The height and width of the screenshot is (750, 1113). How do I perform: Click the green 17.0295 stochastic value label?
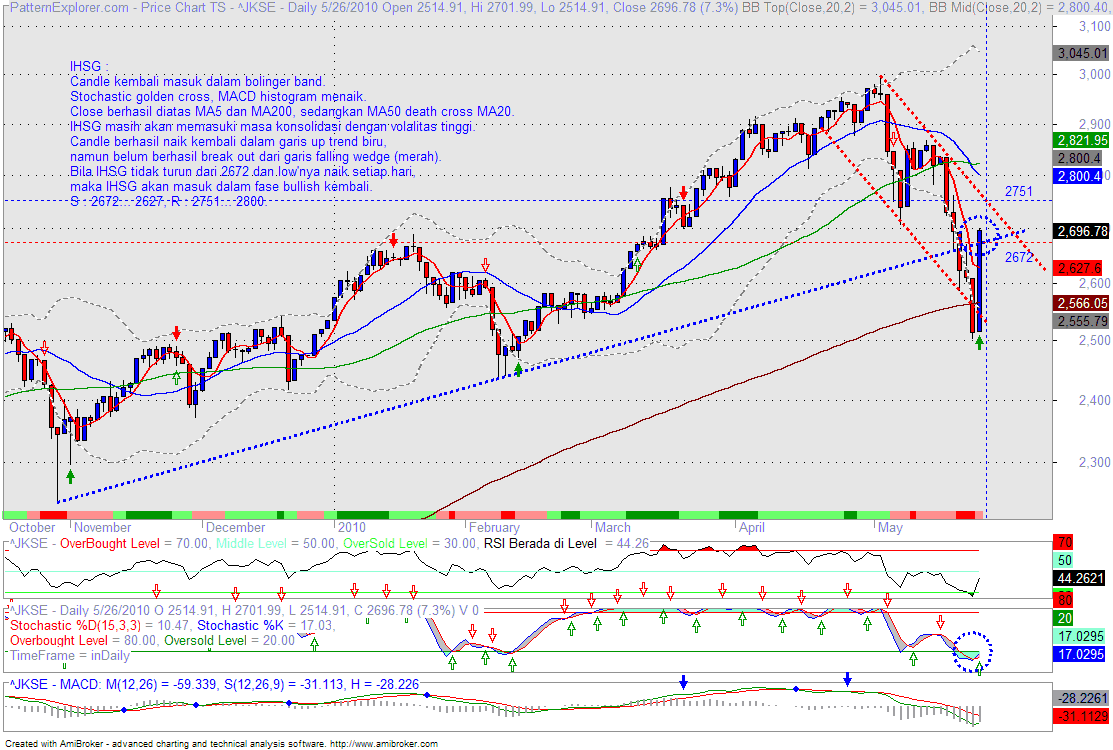coord(1080,636)
